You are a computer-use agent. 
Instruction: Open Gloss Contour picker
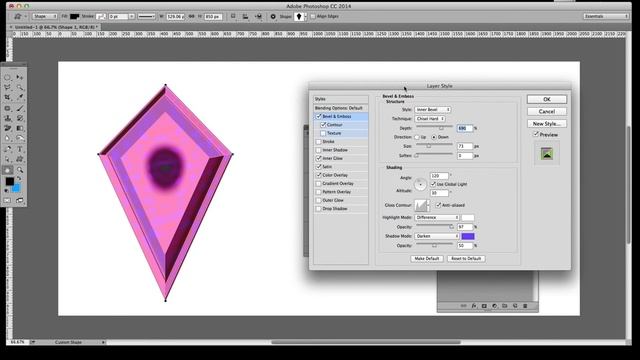tap(421, 205)
